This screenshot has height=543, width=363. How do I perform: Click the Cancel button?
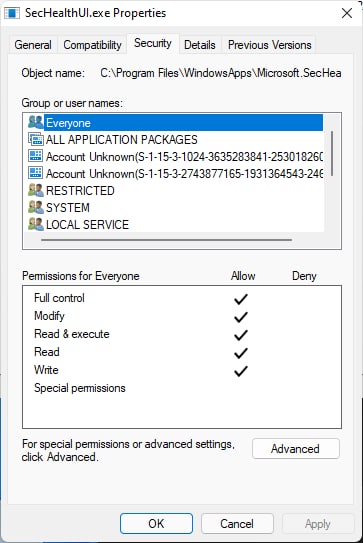[237, 523]
